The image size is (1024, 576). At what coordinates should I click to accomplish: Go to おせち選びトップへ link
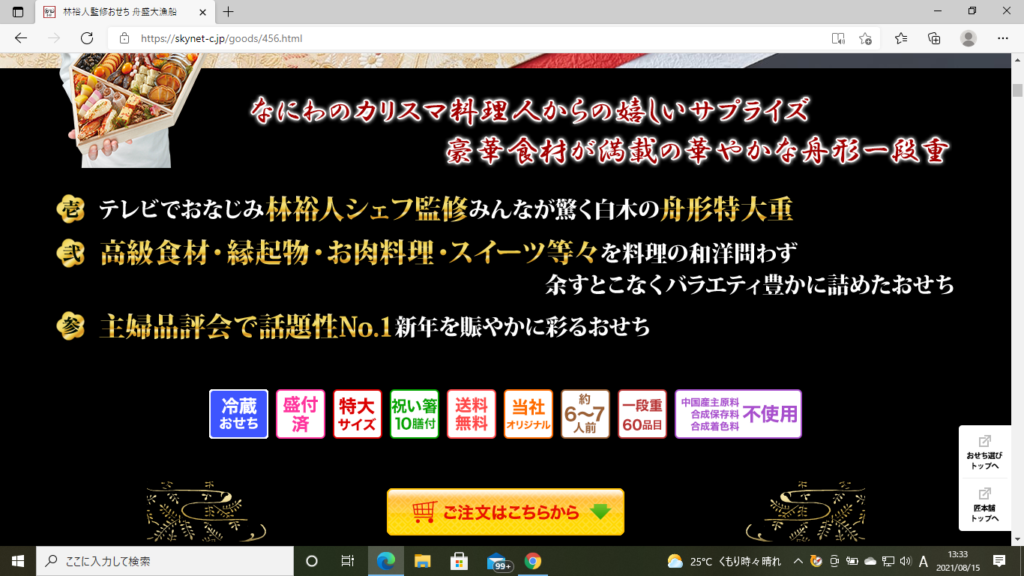[x=984, y=453]
